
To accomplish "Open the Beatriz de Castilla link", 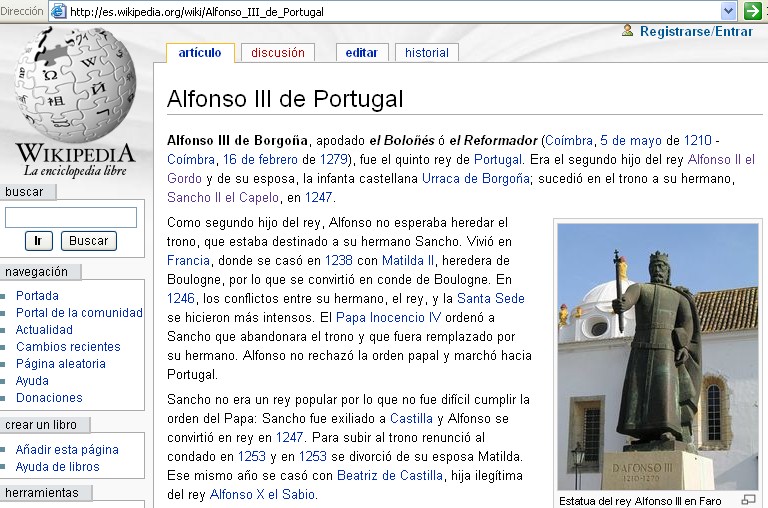I will coord(390,476).
